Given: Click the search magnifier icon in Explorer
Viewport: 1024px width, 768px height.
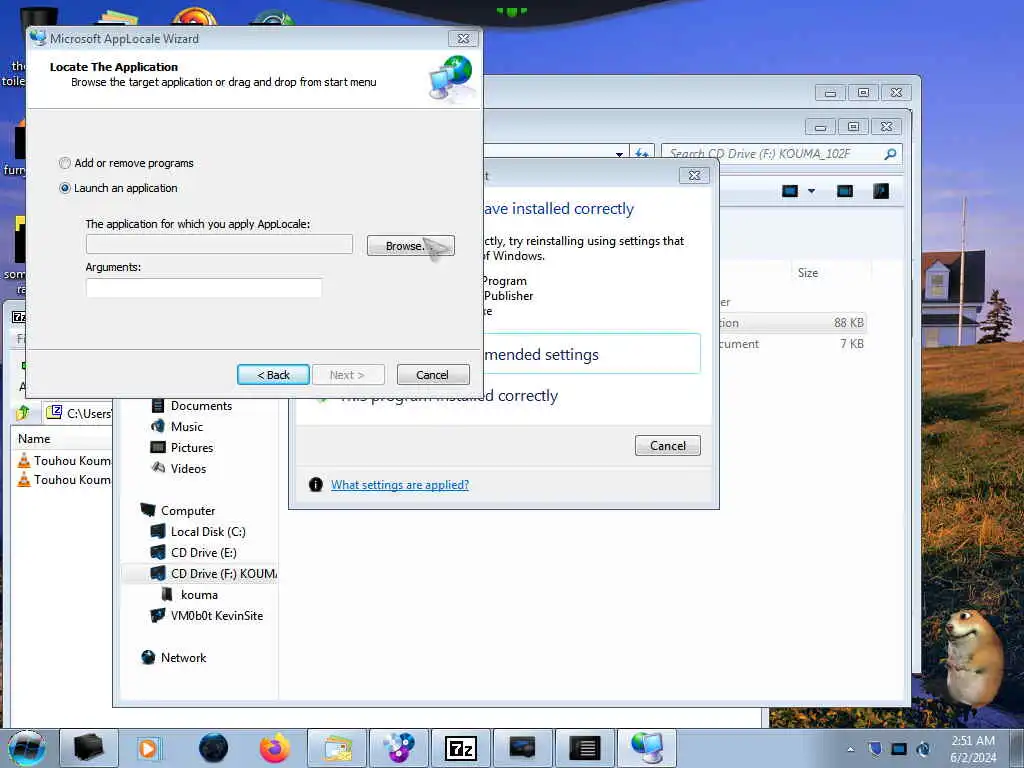Looking at the screenshot, I should point(889,154).
